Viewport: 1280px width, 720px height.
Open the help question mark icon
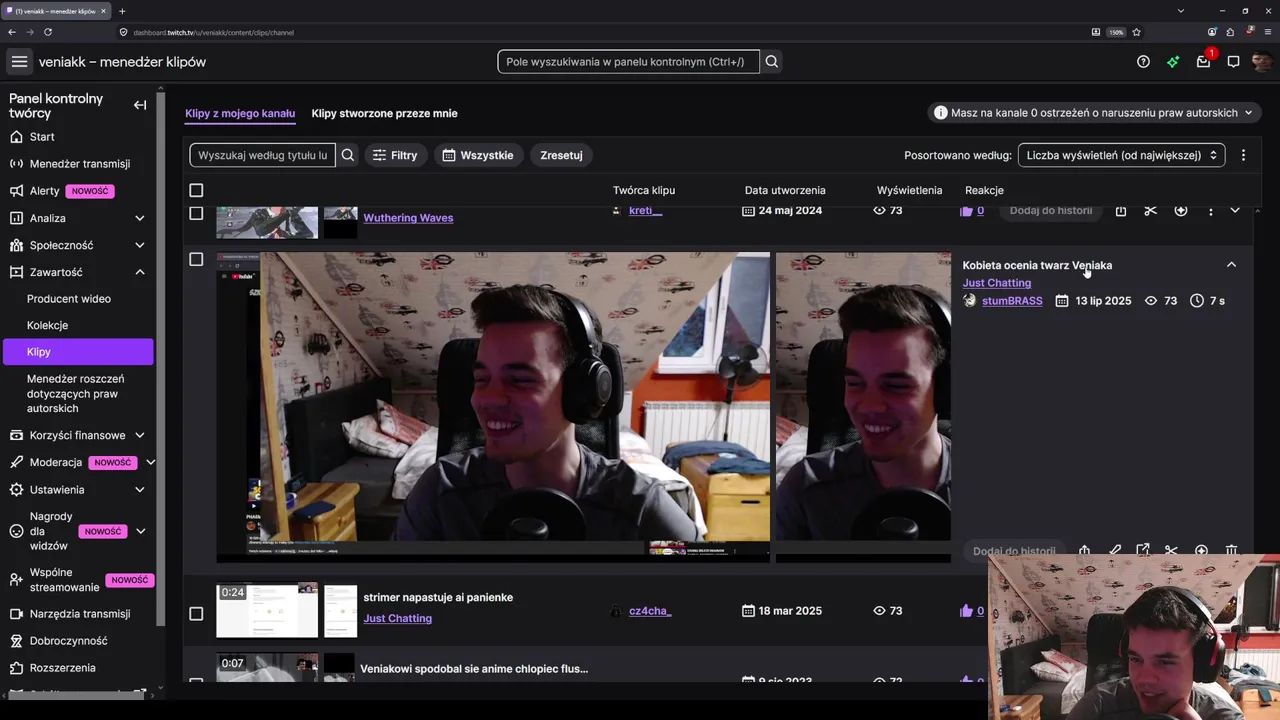pos(1143,62)
